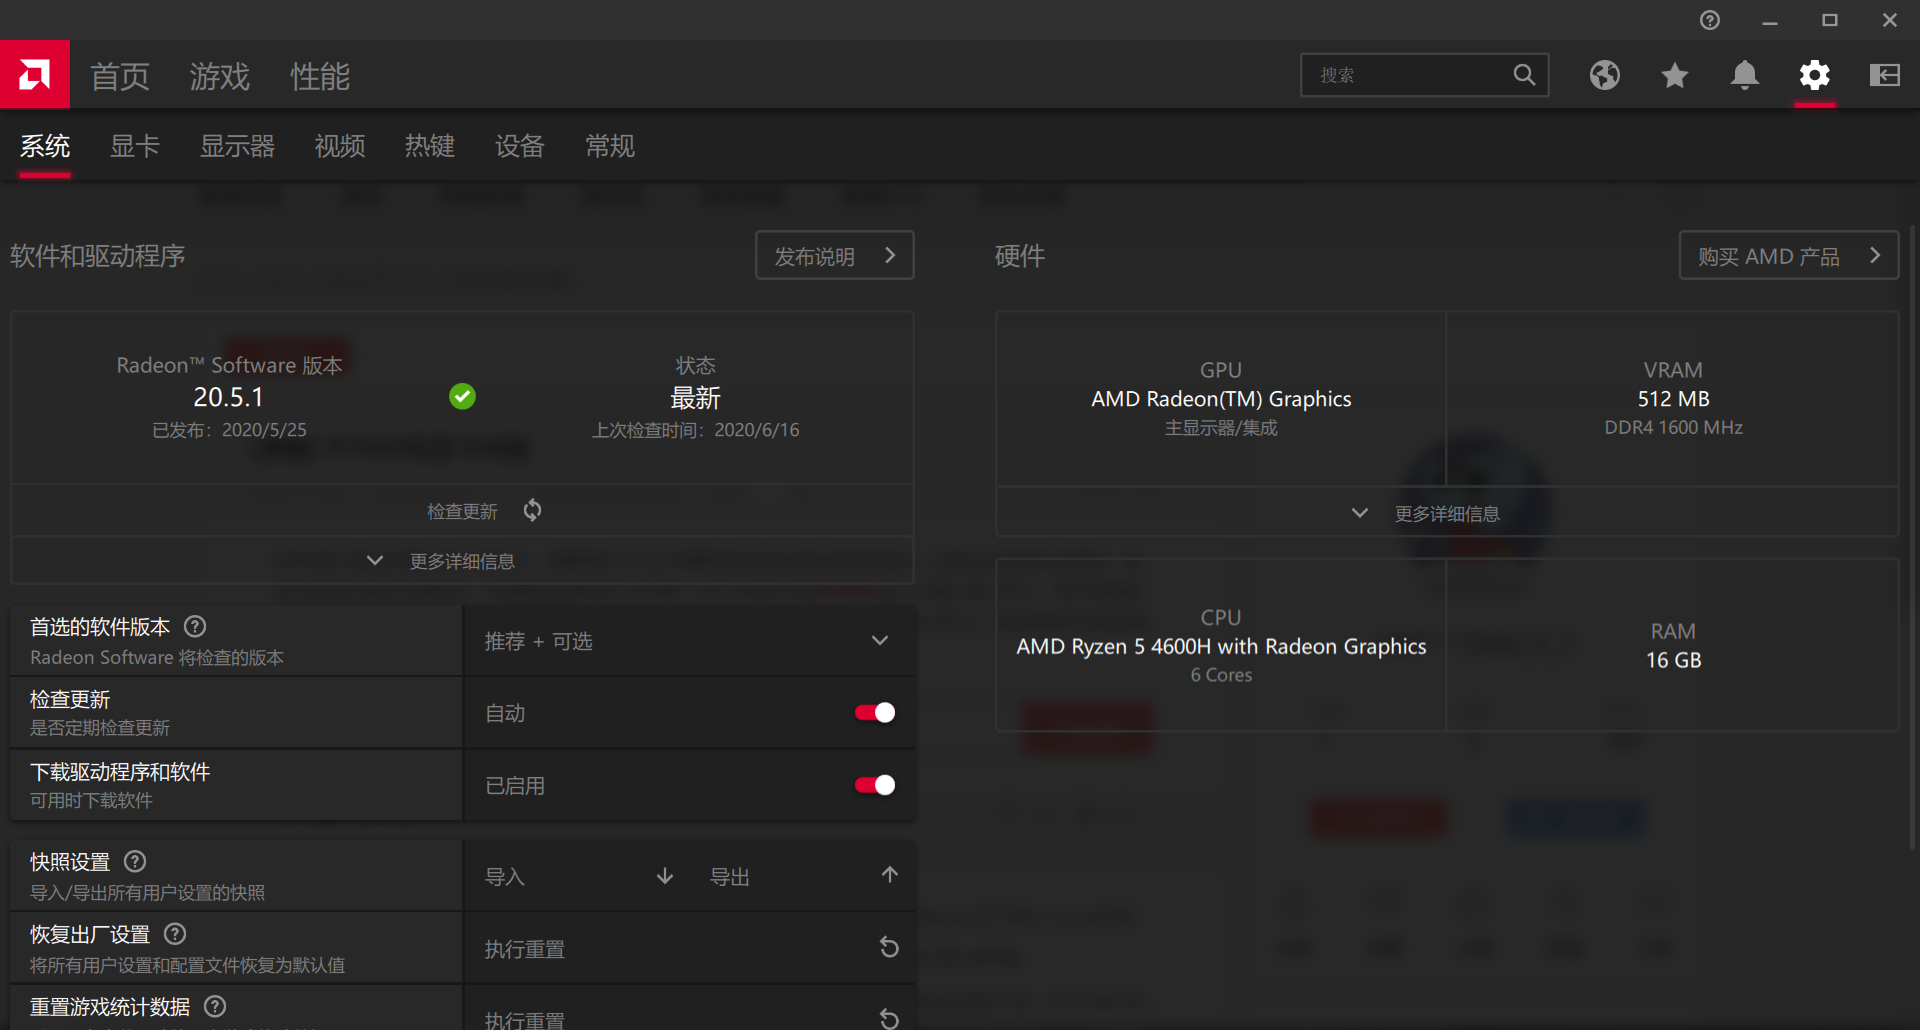Click help icon beside 重置游戏统计数据

coord(215,1006)
